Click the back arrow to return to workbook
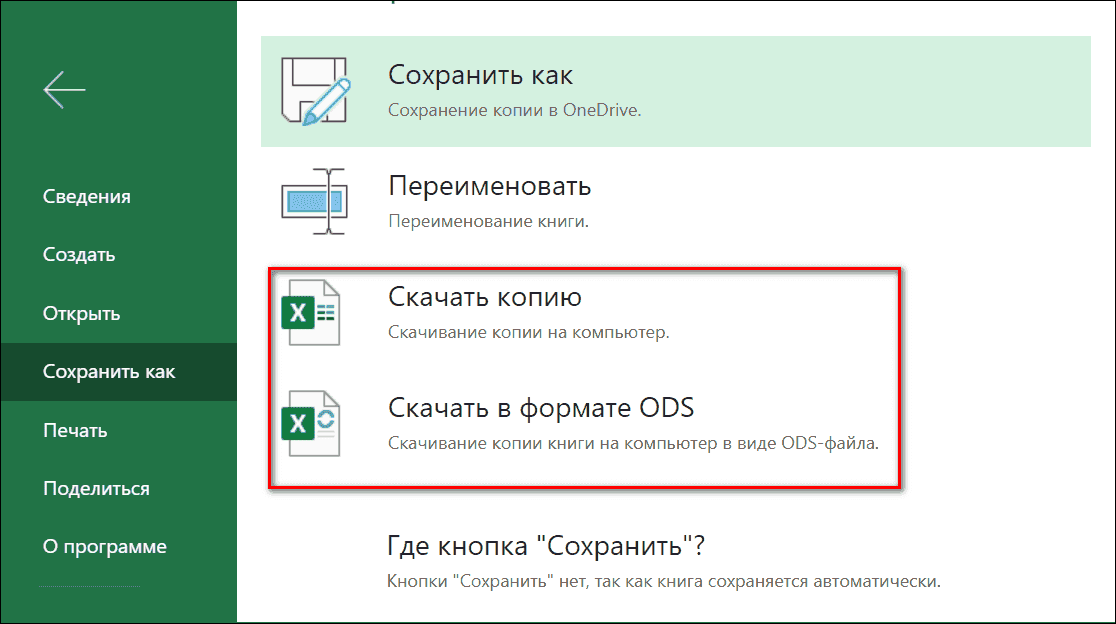1116x624 pixels. [63, 89]
